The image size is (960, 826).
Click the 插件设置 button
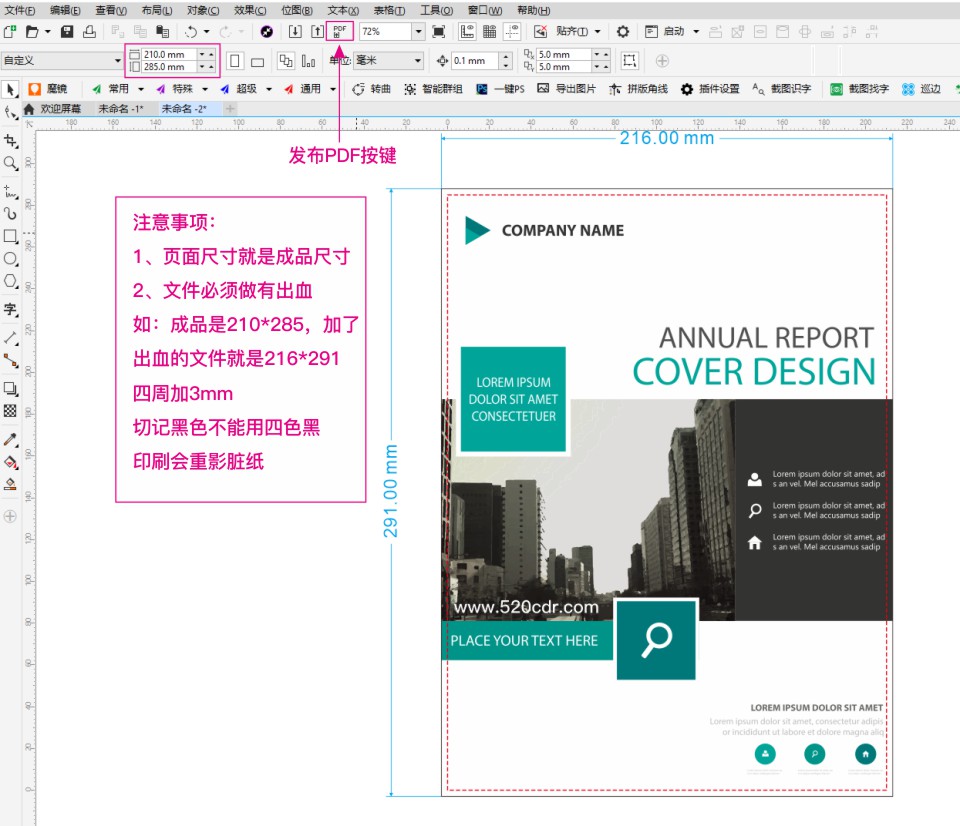pos(710,89)
